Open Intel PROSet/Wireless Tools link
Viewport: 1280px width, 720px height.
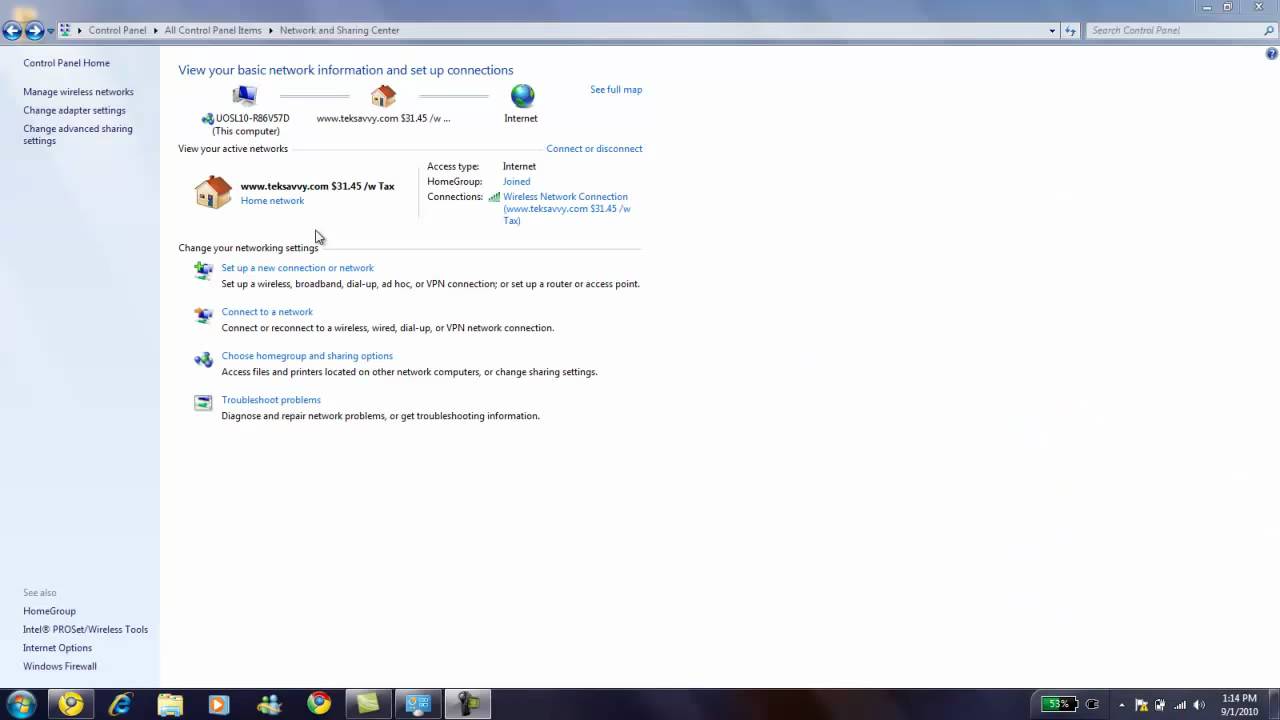[x=85, y=630]
